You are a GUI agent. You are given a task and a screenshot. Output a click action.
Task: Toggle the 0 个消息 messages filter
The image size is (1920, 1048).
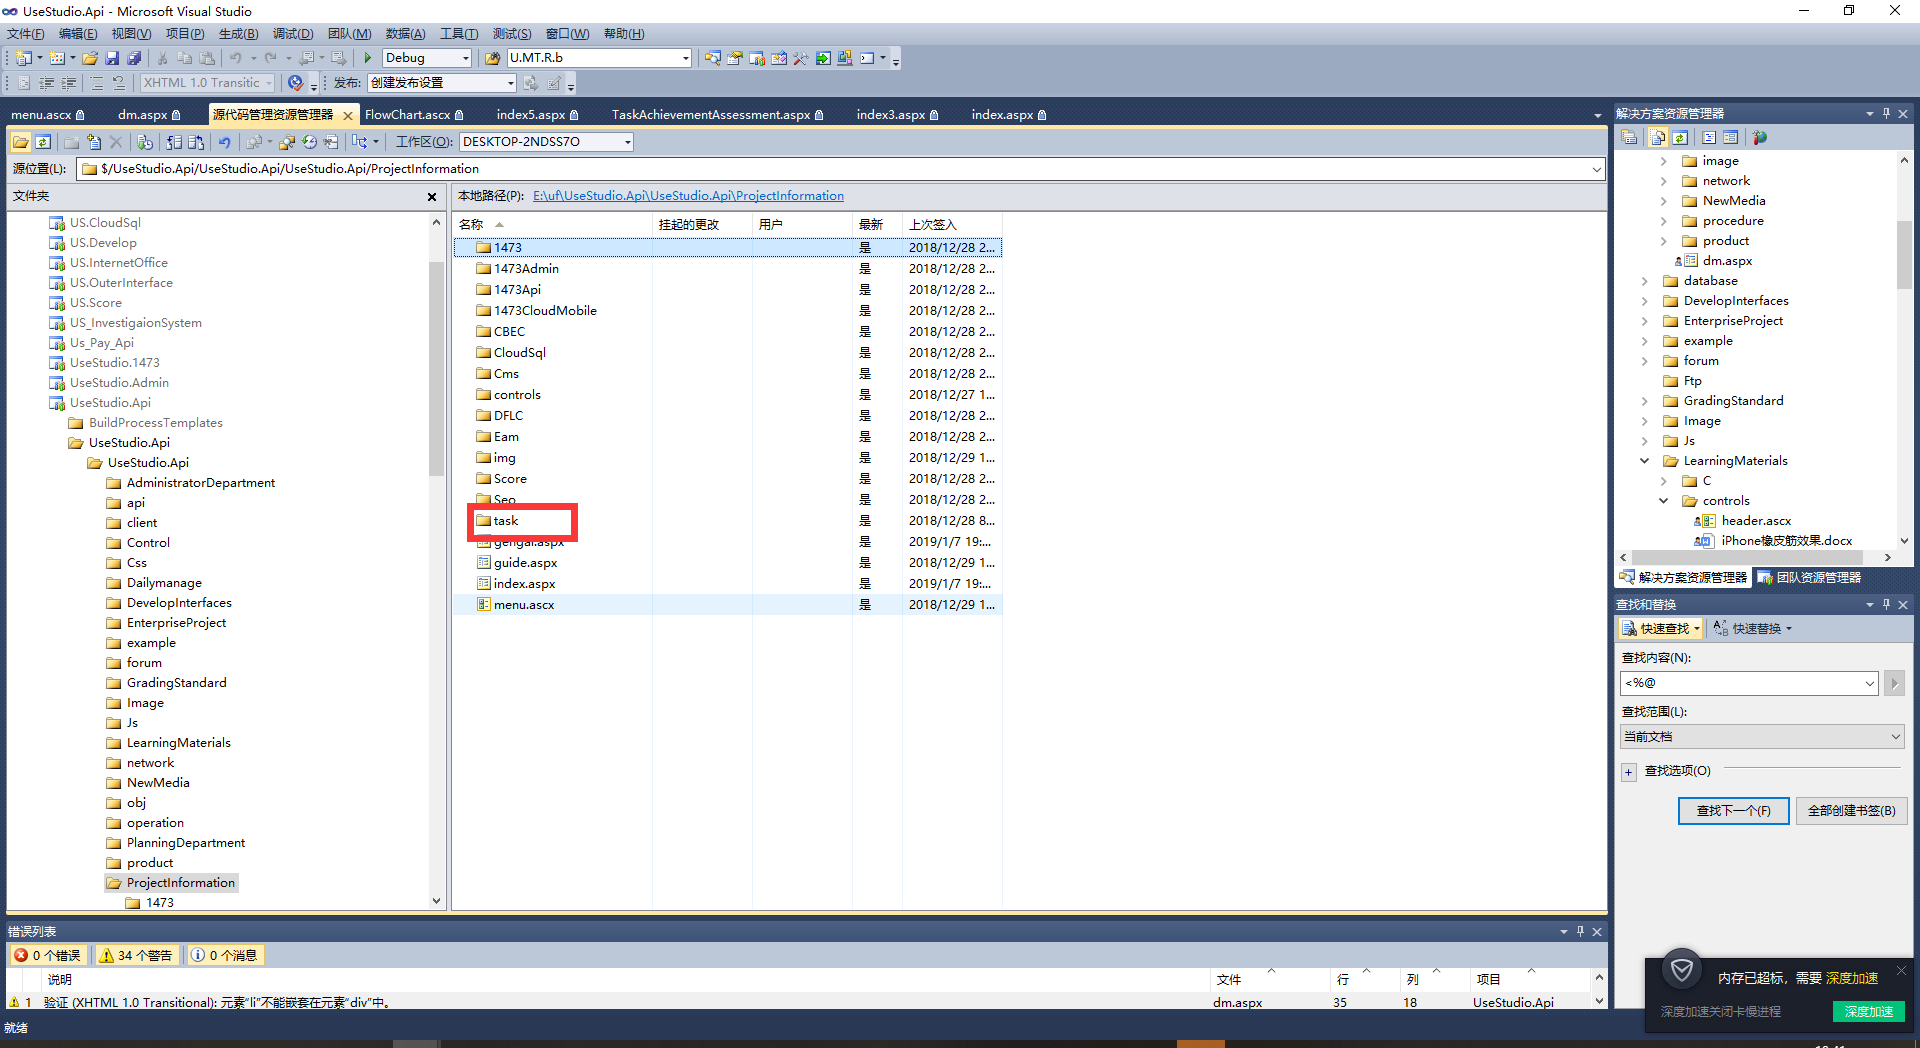tap(225, 955)
